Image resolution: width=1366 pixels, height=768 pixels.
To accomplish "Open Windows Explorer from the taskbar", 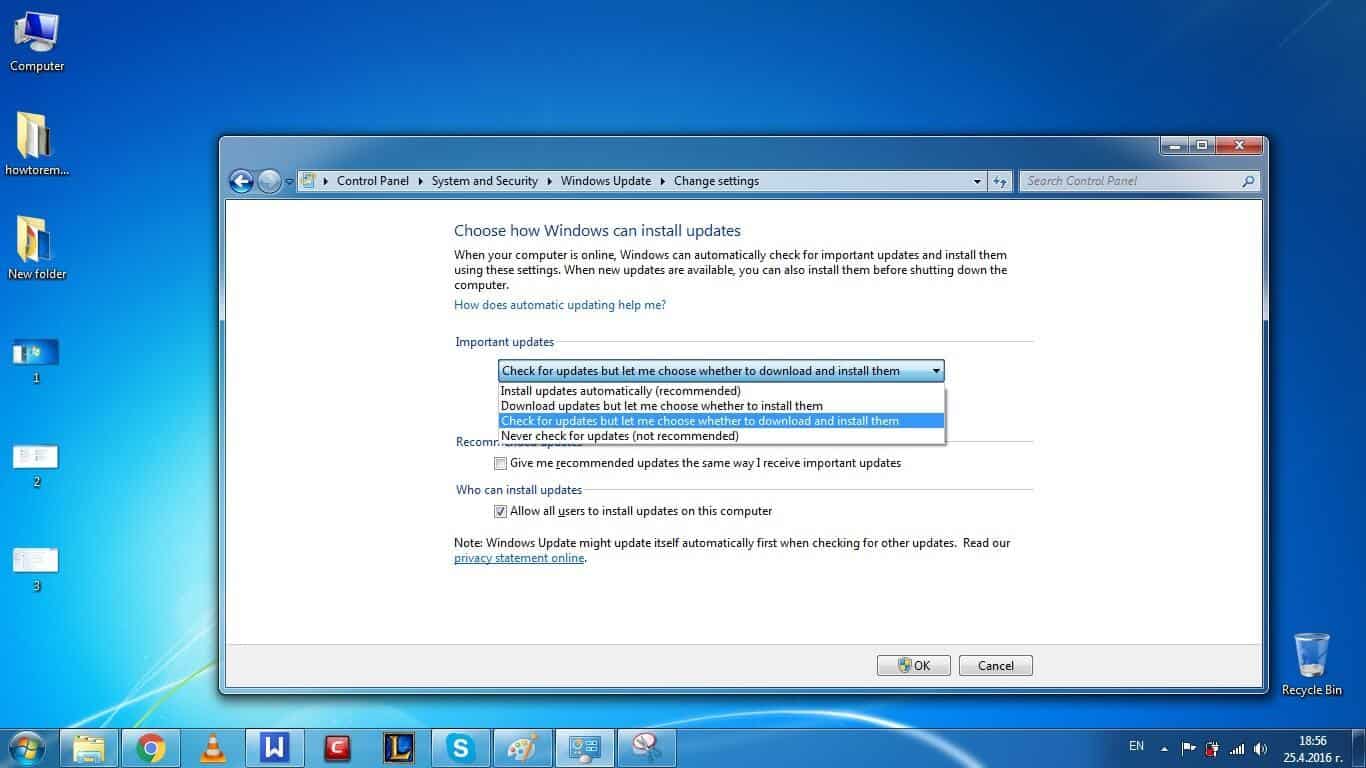I will point(89,747).
